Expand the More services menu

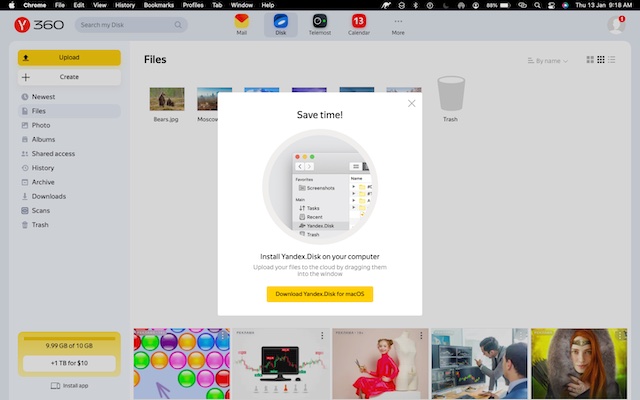(398, 24)
